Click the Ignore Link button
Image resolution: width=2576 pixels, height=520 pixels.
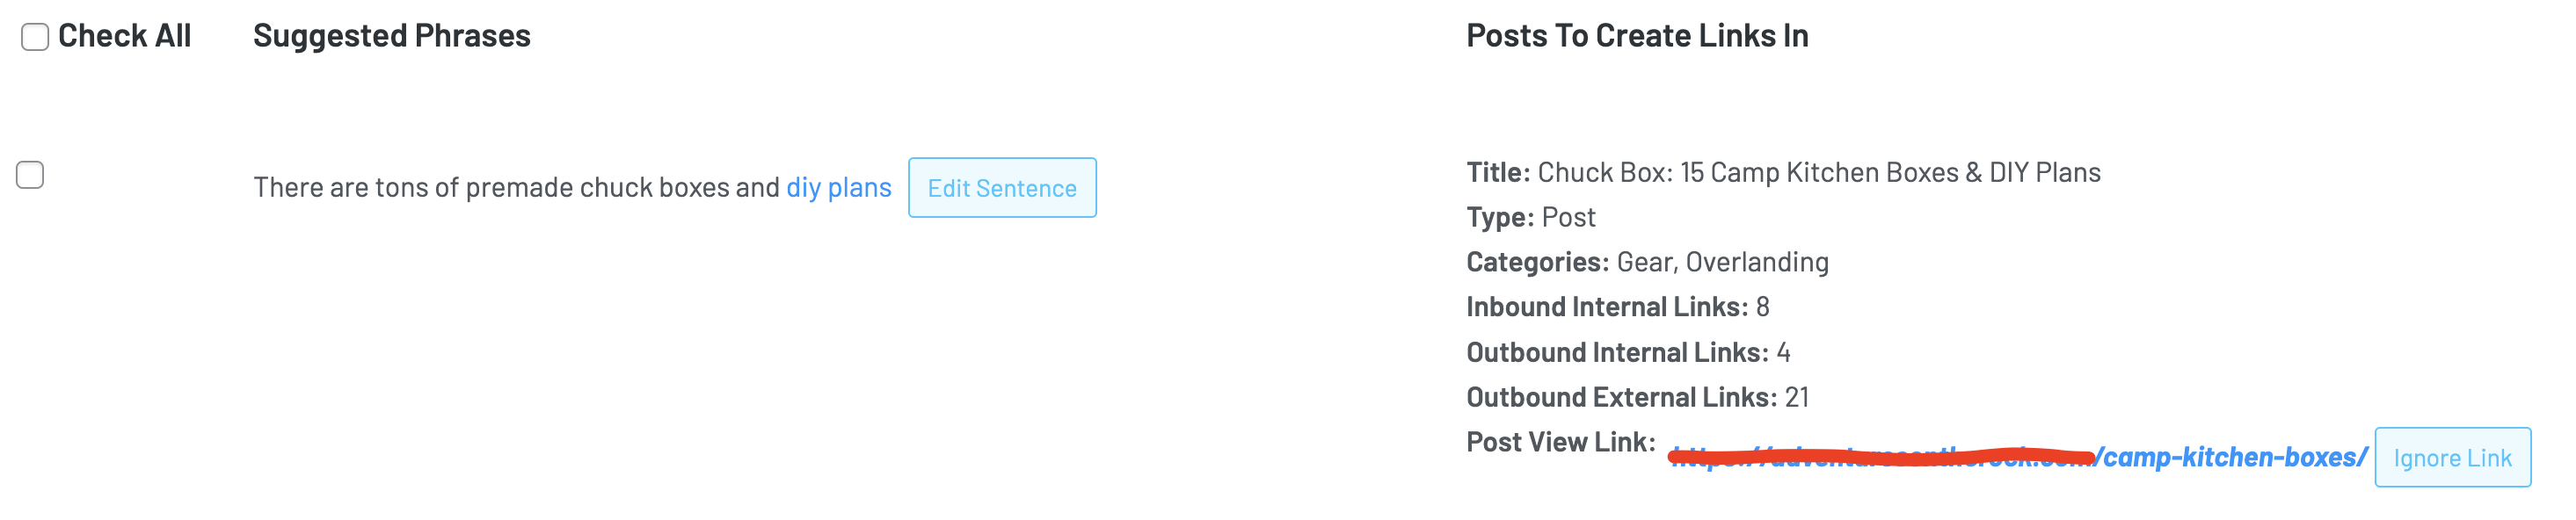[2452, 457]
